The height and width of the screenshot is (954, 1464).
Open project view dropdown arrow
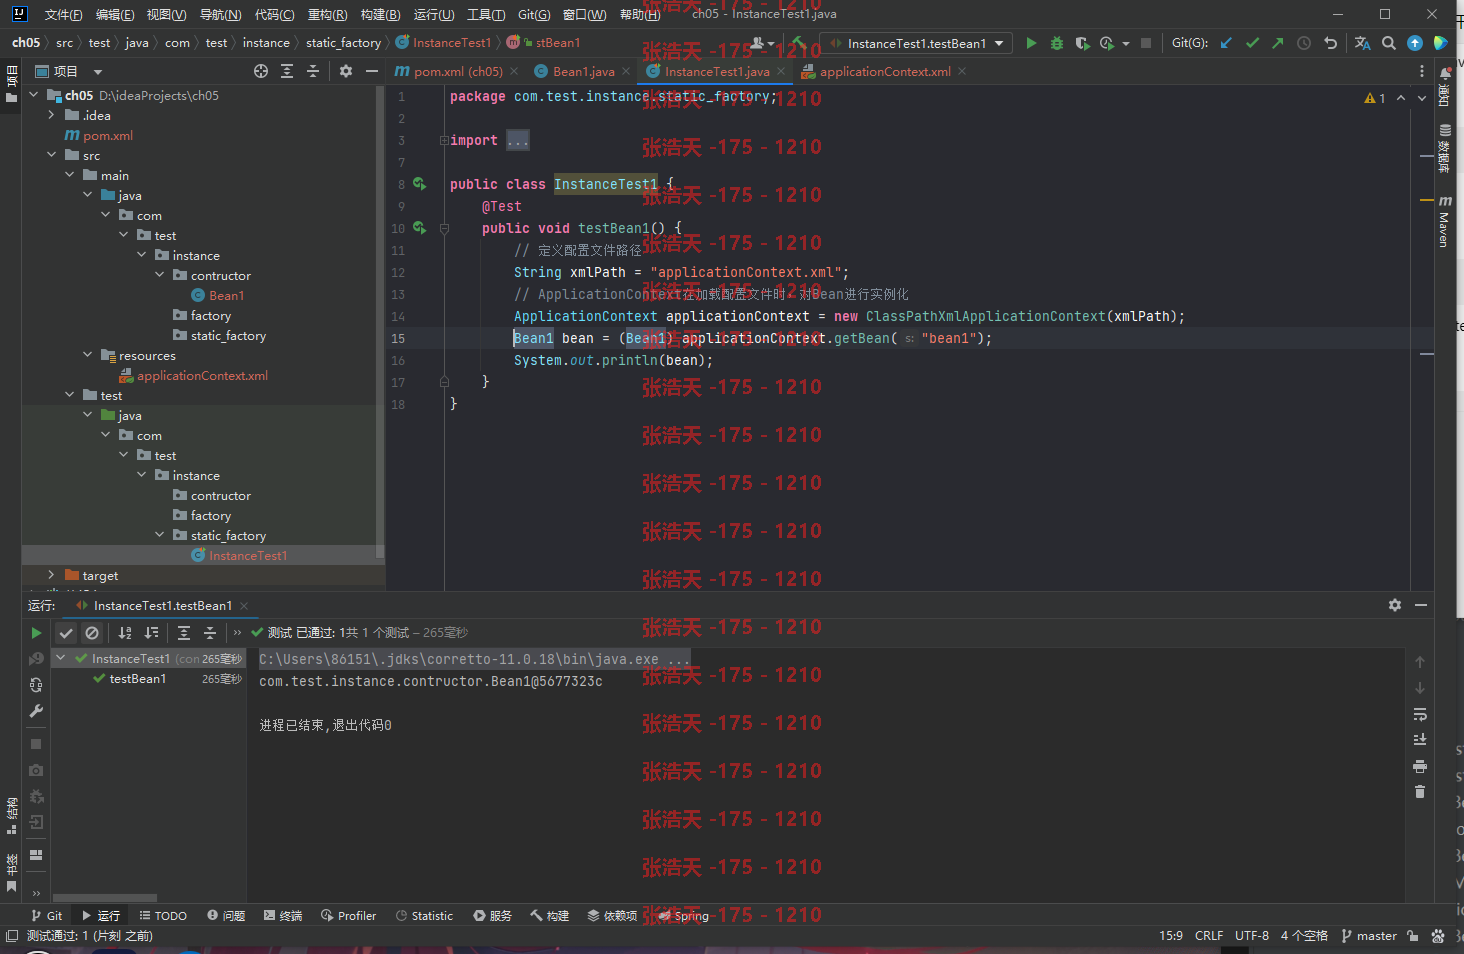[98, 72]
